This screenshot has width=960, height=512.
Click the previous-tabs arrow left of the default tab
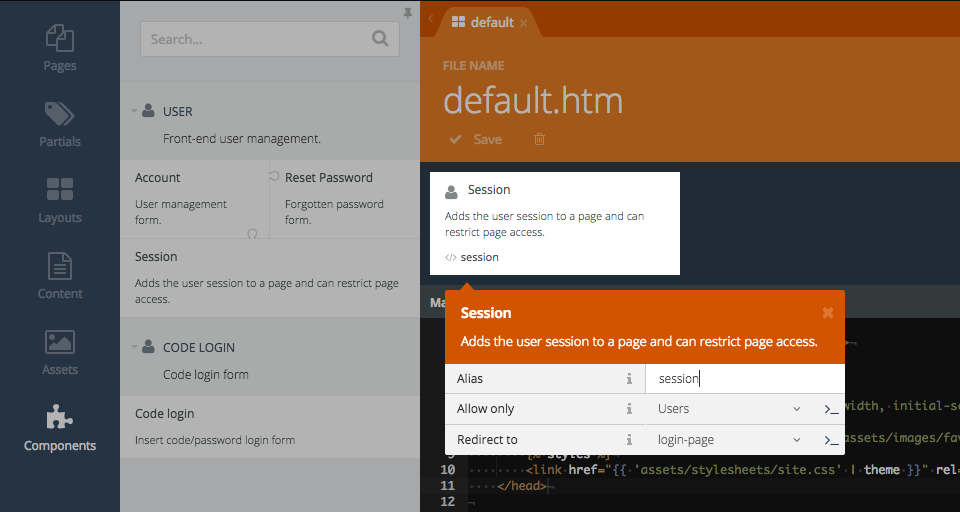pyautogui.click(x=430, y=19)
